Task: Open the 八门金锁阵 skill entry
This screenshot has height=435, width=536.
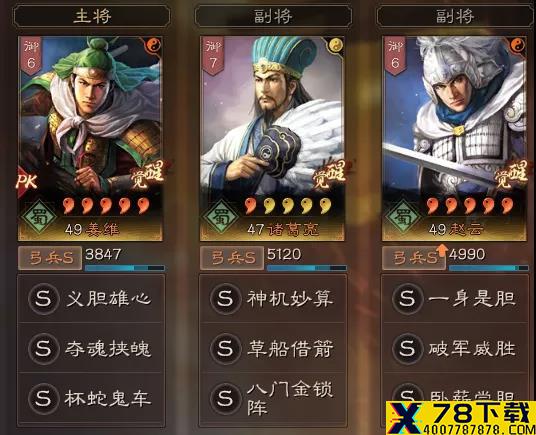Action: click(273, 399)
